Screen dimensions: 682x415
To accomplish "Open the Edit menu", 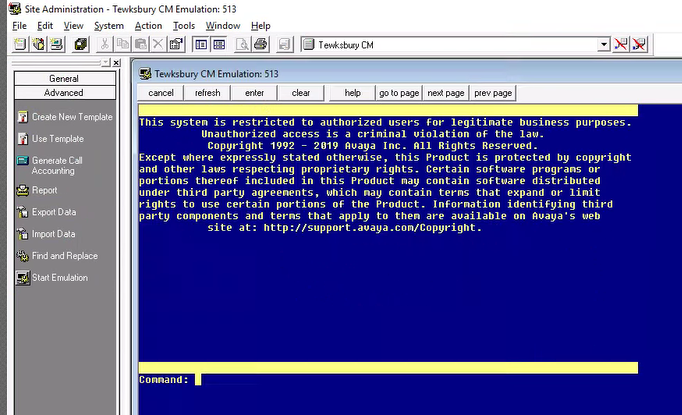I will pos(45,26).
